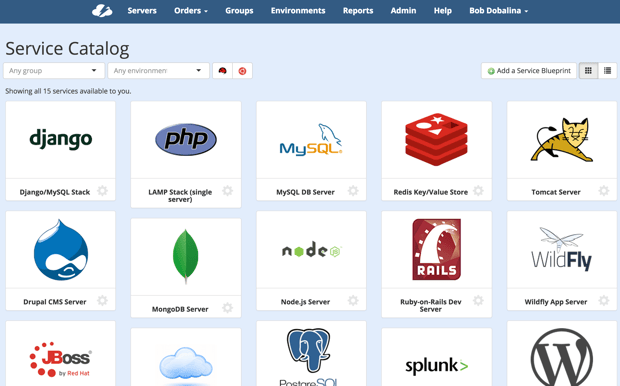
Task: Click gear icon on Wildfly App Server
Action: coord(604,301)
